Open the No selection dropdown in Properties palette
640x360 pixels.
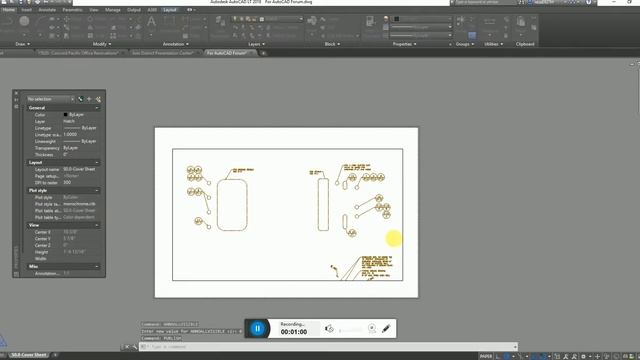50,99
